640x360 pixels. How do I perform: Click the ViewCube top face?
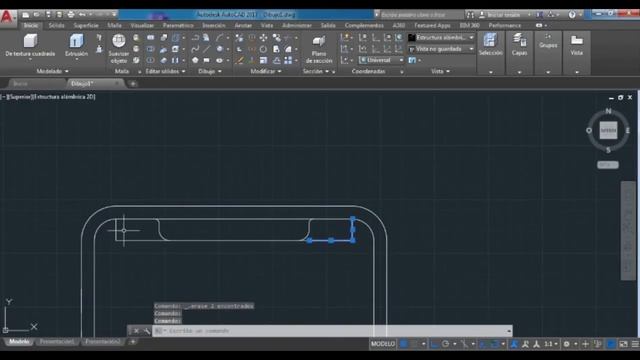[x=608, y=131]
